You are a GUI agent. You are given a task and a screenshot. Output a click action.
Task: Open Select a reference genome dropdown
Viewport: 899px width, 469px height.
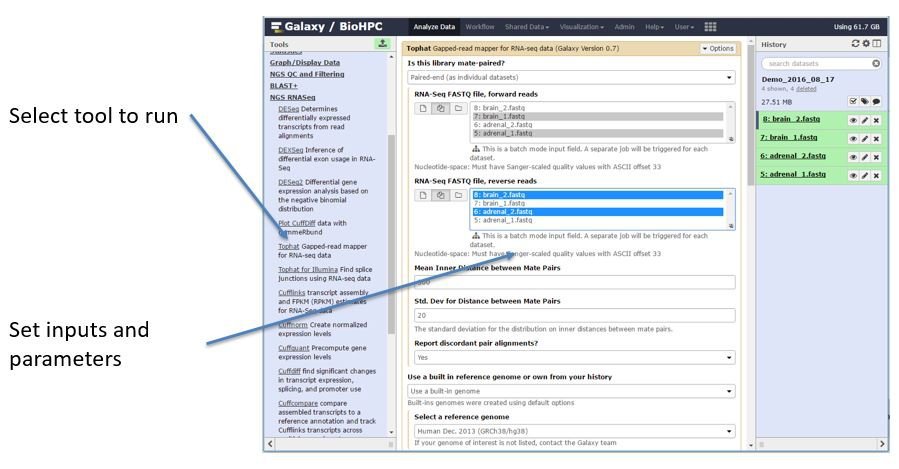click(574, 431)
